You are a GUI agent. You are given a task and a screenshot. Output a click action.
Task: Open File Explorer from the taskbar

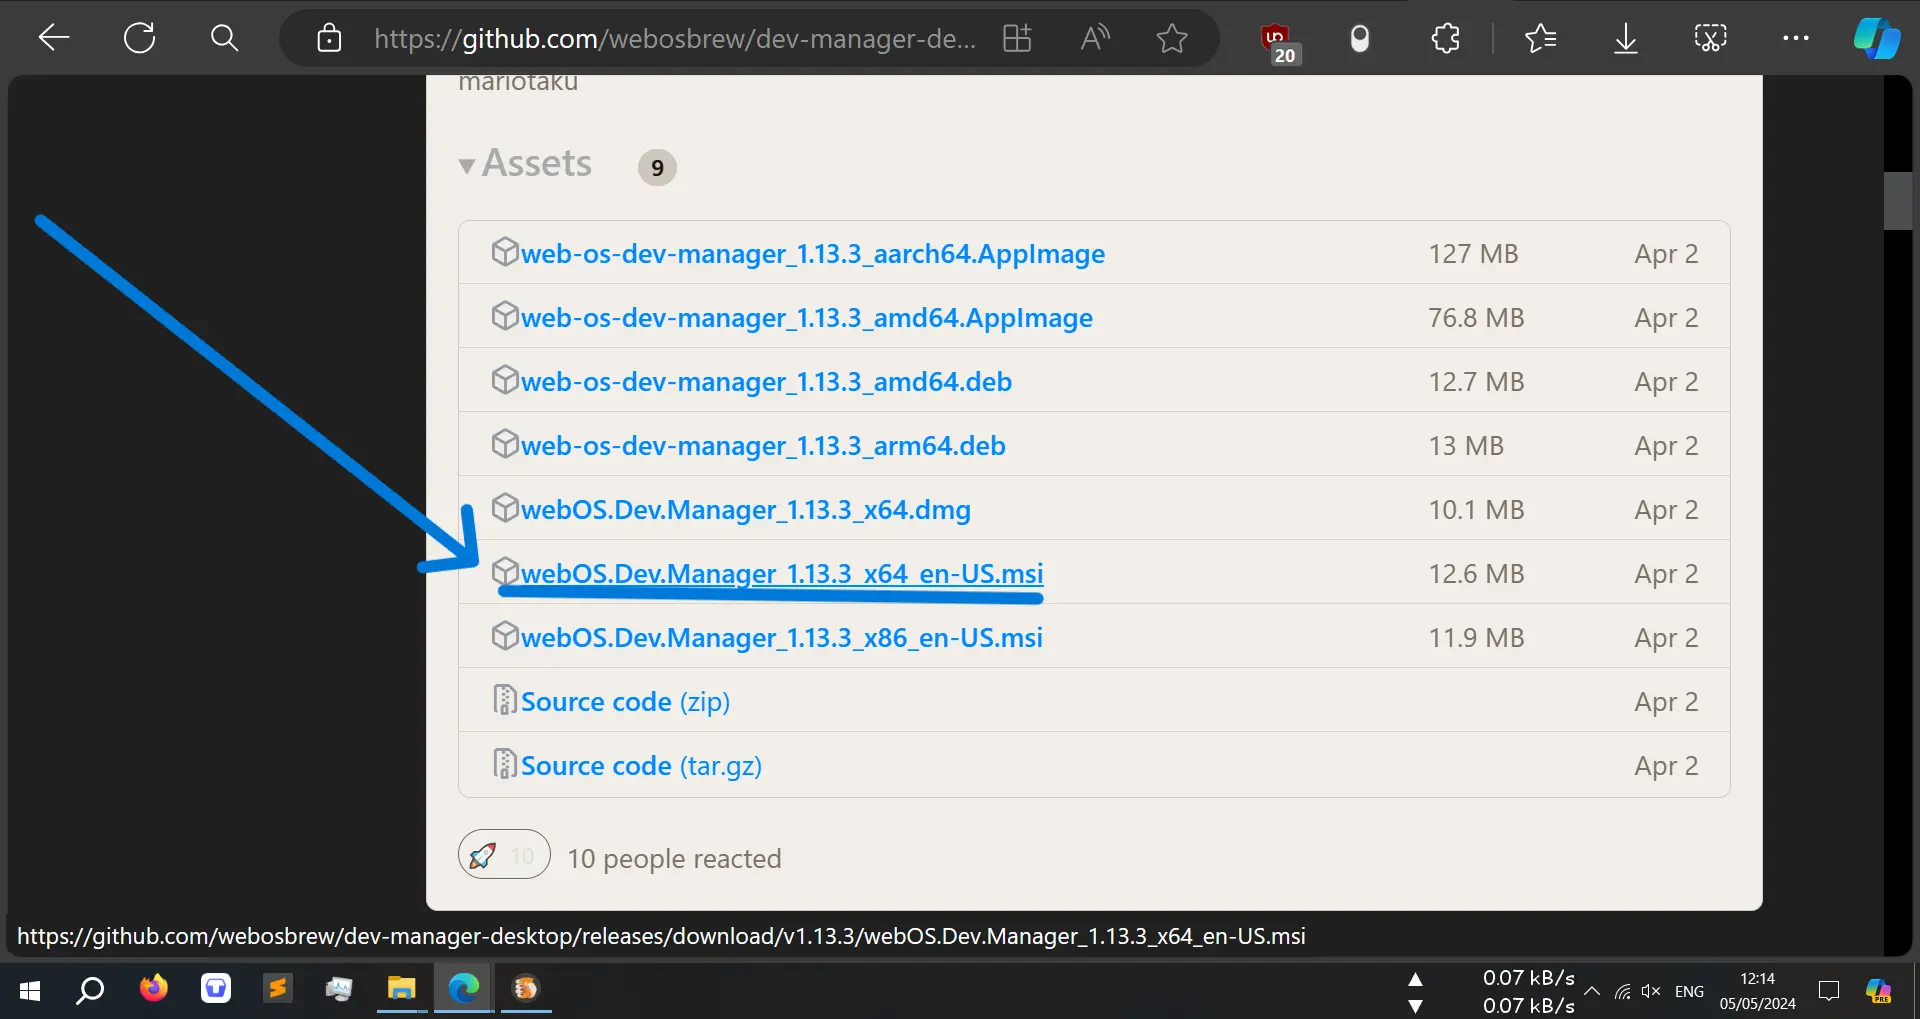click(x=401, y=988)
